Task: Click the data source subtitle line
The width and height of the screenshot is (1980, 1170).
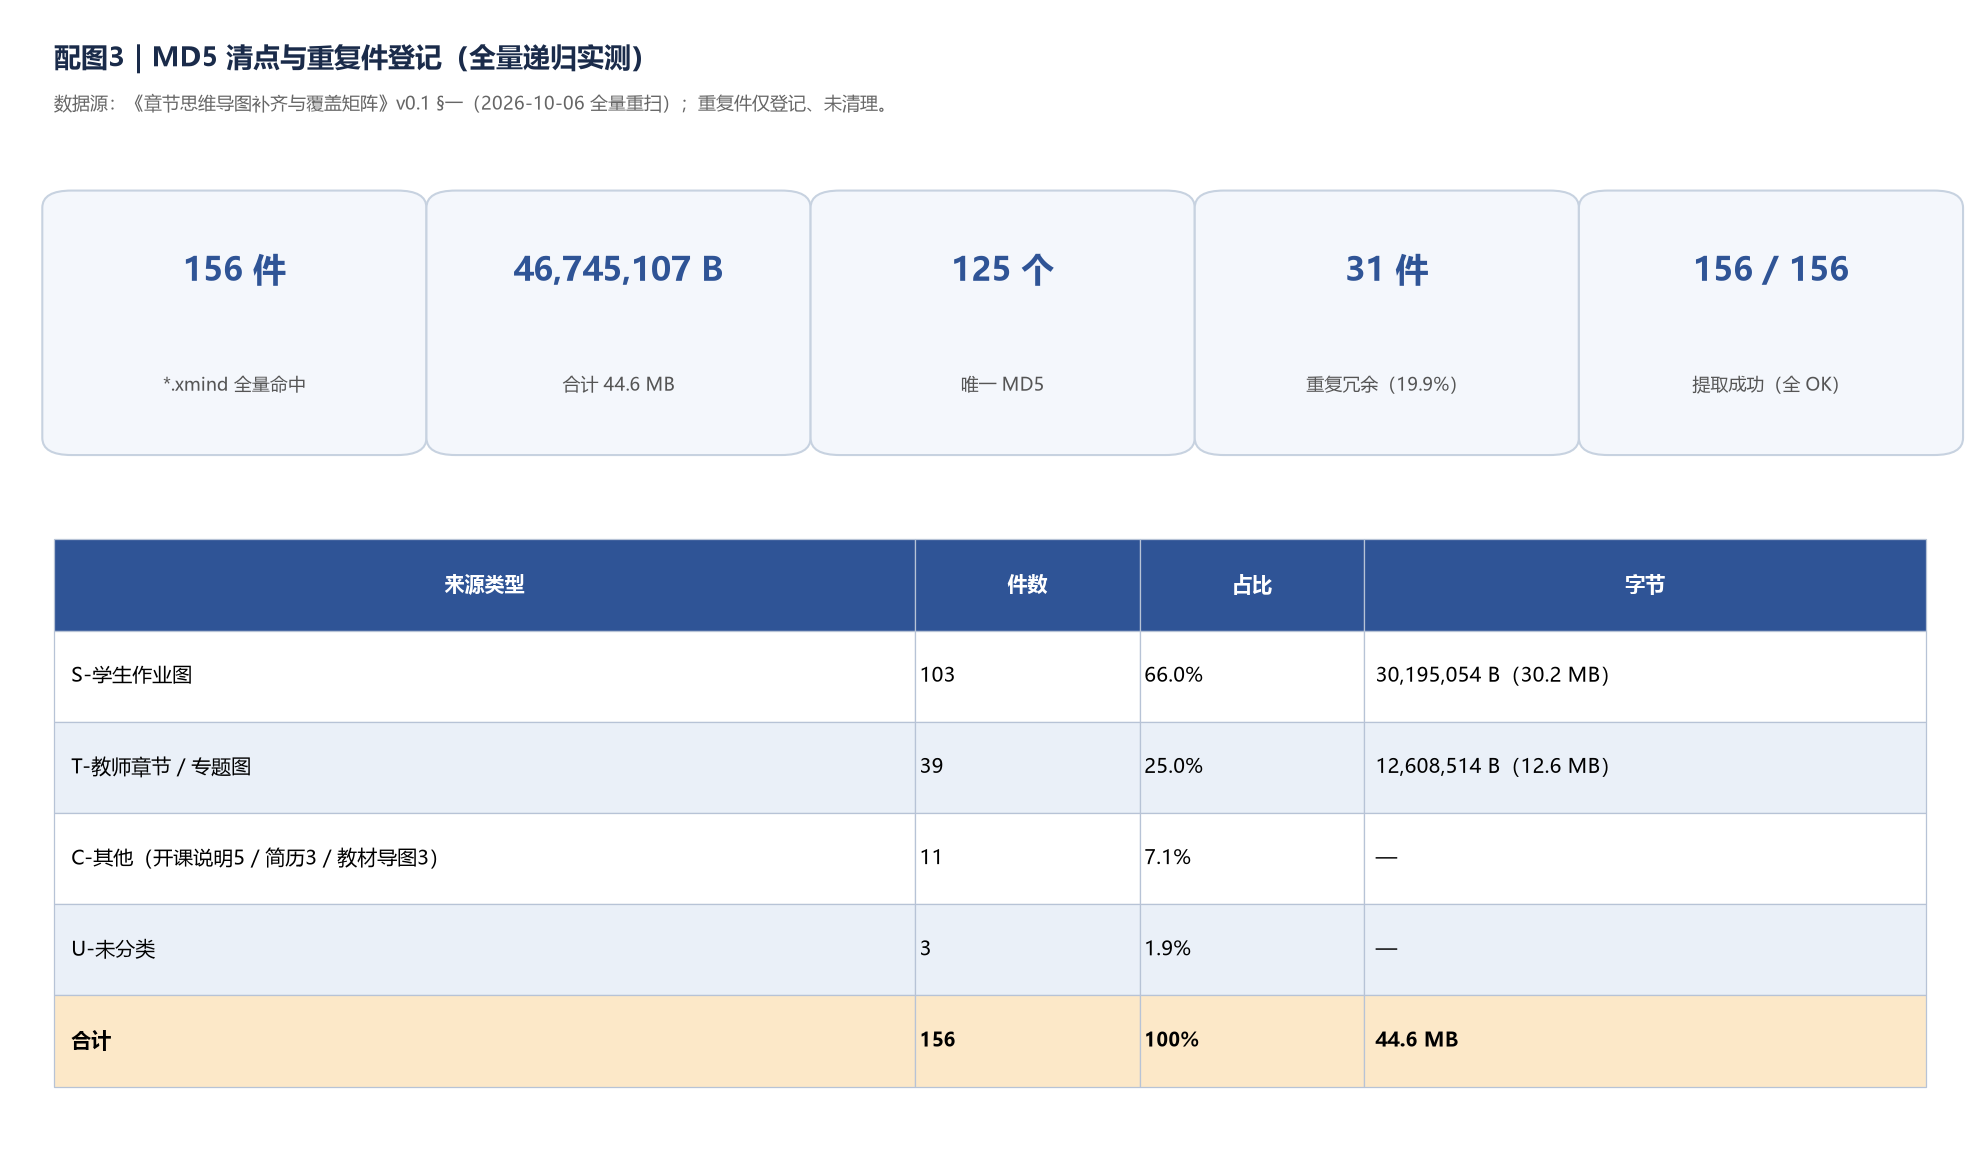Action: (x=472, y=104)
